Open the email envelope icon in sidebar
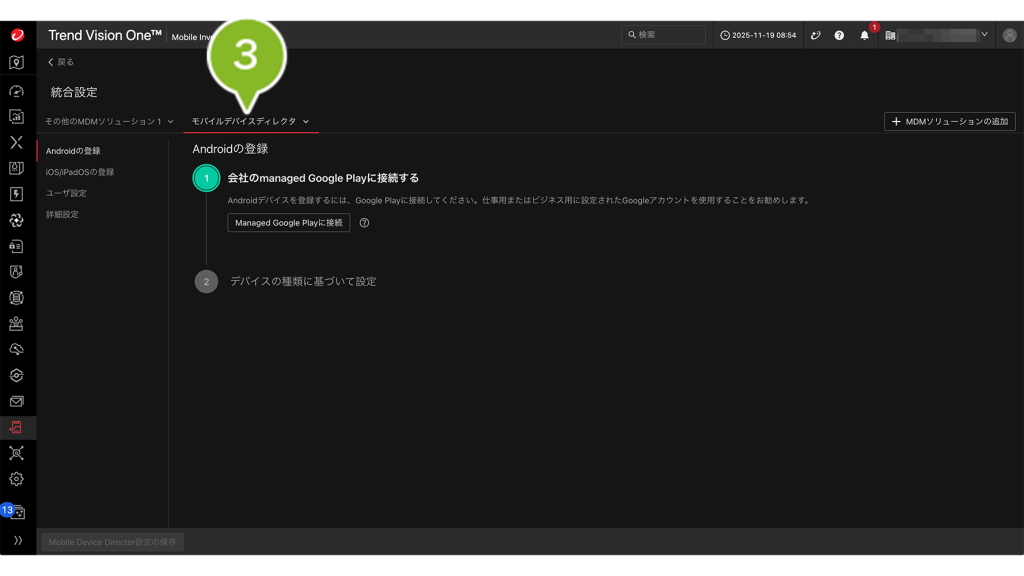 (x=16, y=401)
